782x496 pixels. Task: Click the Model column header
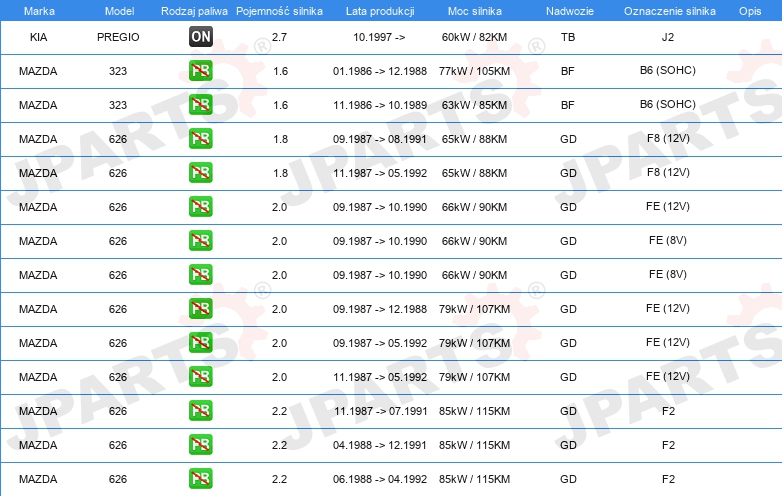[x=119, y=11]
